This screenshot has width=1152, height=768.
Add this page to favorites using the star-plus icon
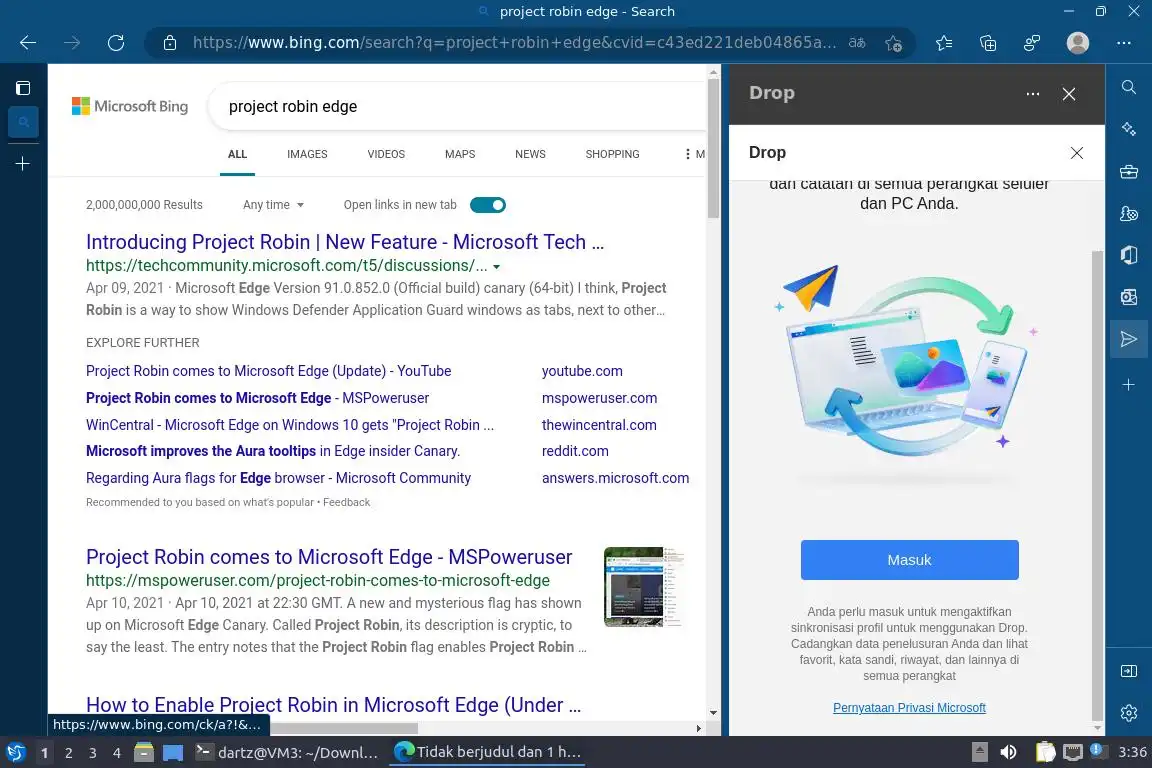coord(893,43)
